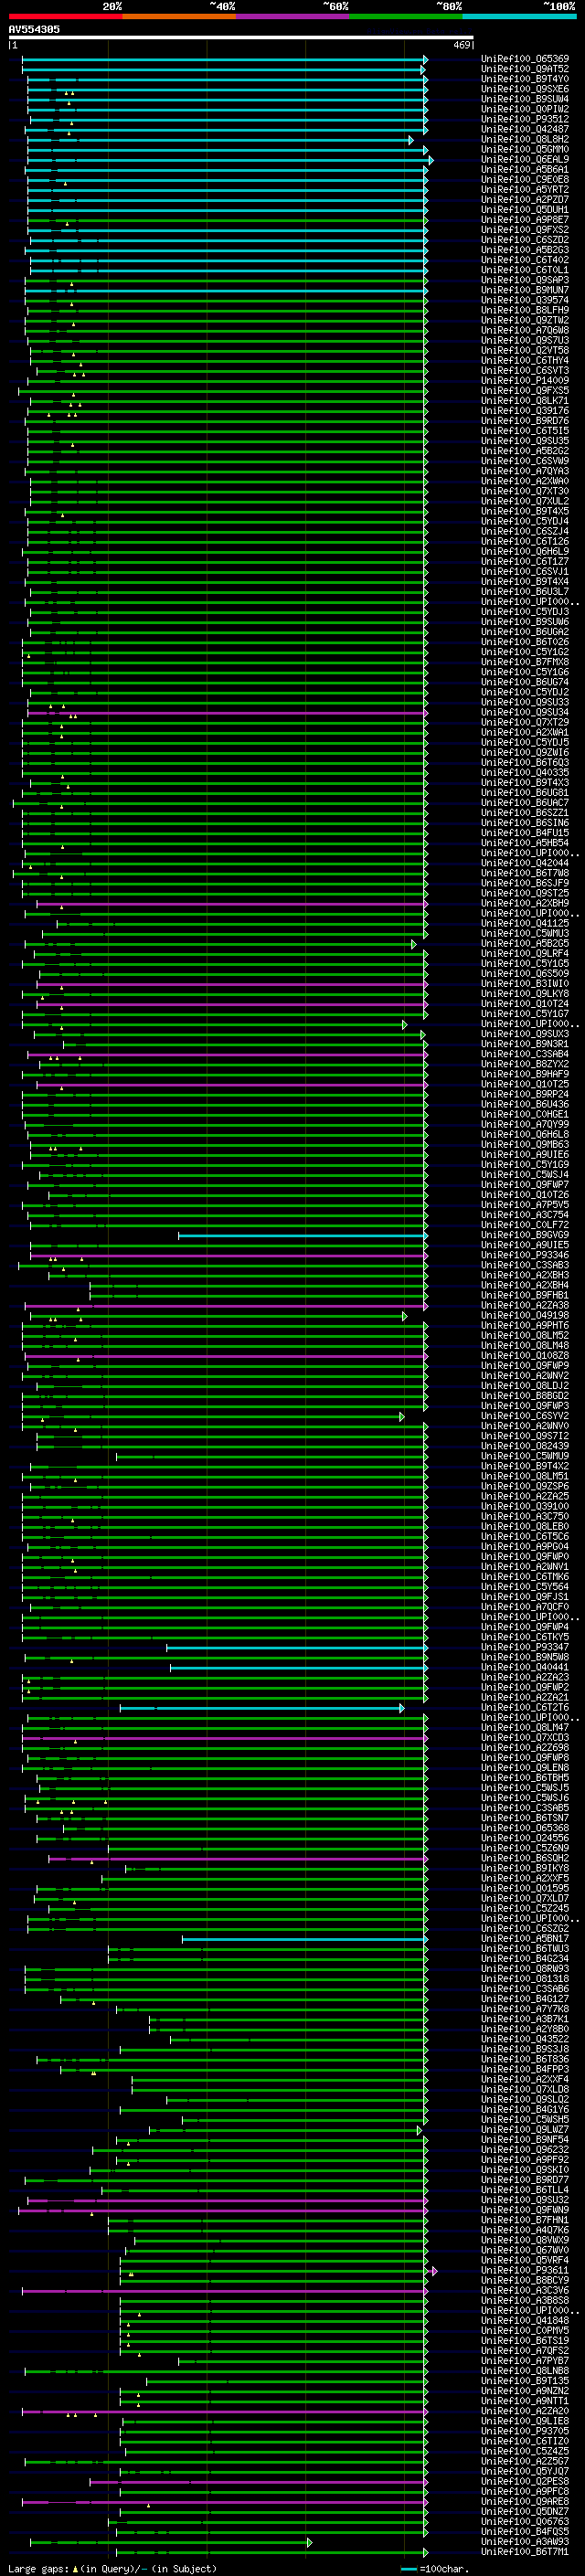Open hit UniRef100_C6SYV2
The width and height of the screenshot is (585, 2576).
point(525,1416)
